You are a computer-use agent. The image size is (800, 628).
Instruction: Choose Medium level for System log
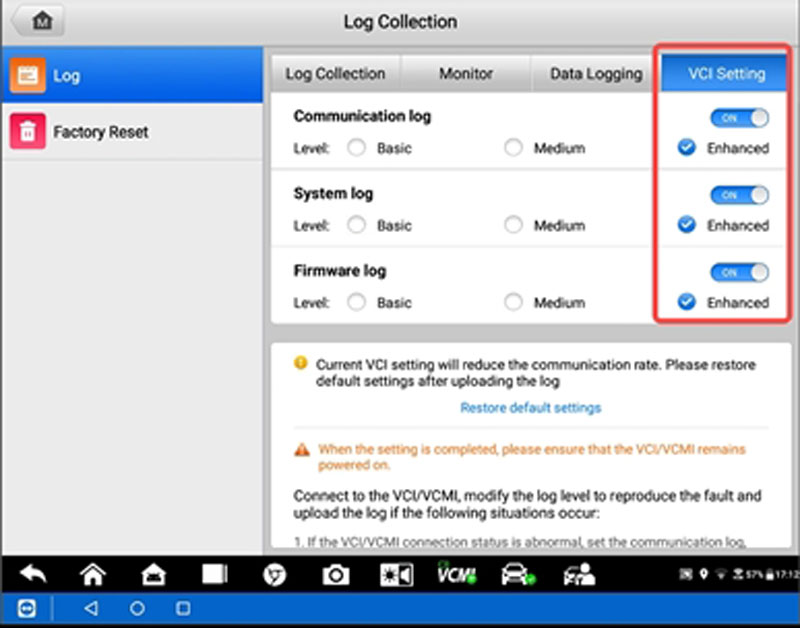[x=513, y=225]
